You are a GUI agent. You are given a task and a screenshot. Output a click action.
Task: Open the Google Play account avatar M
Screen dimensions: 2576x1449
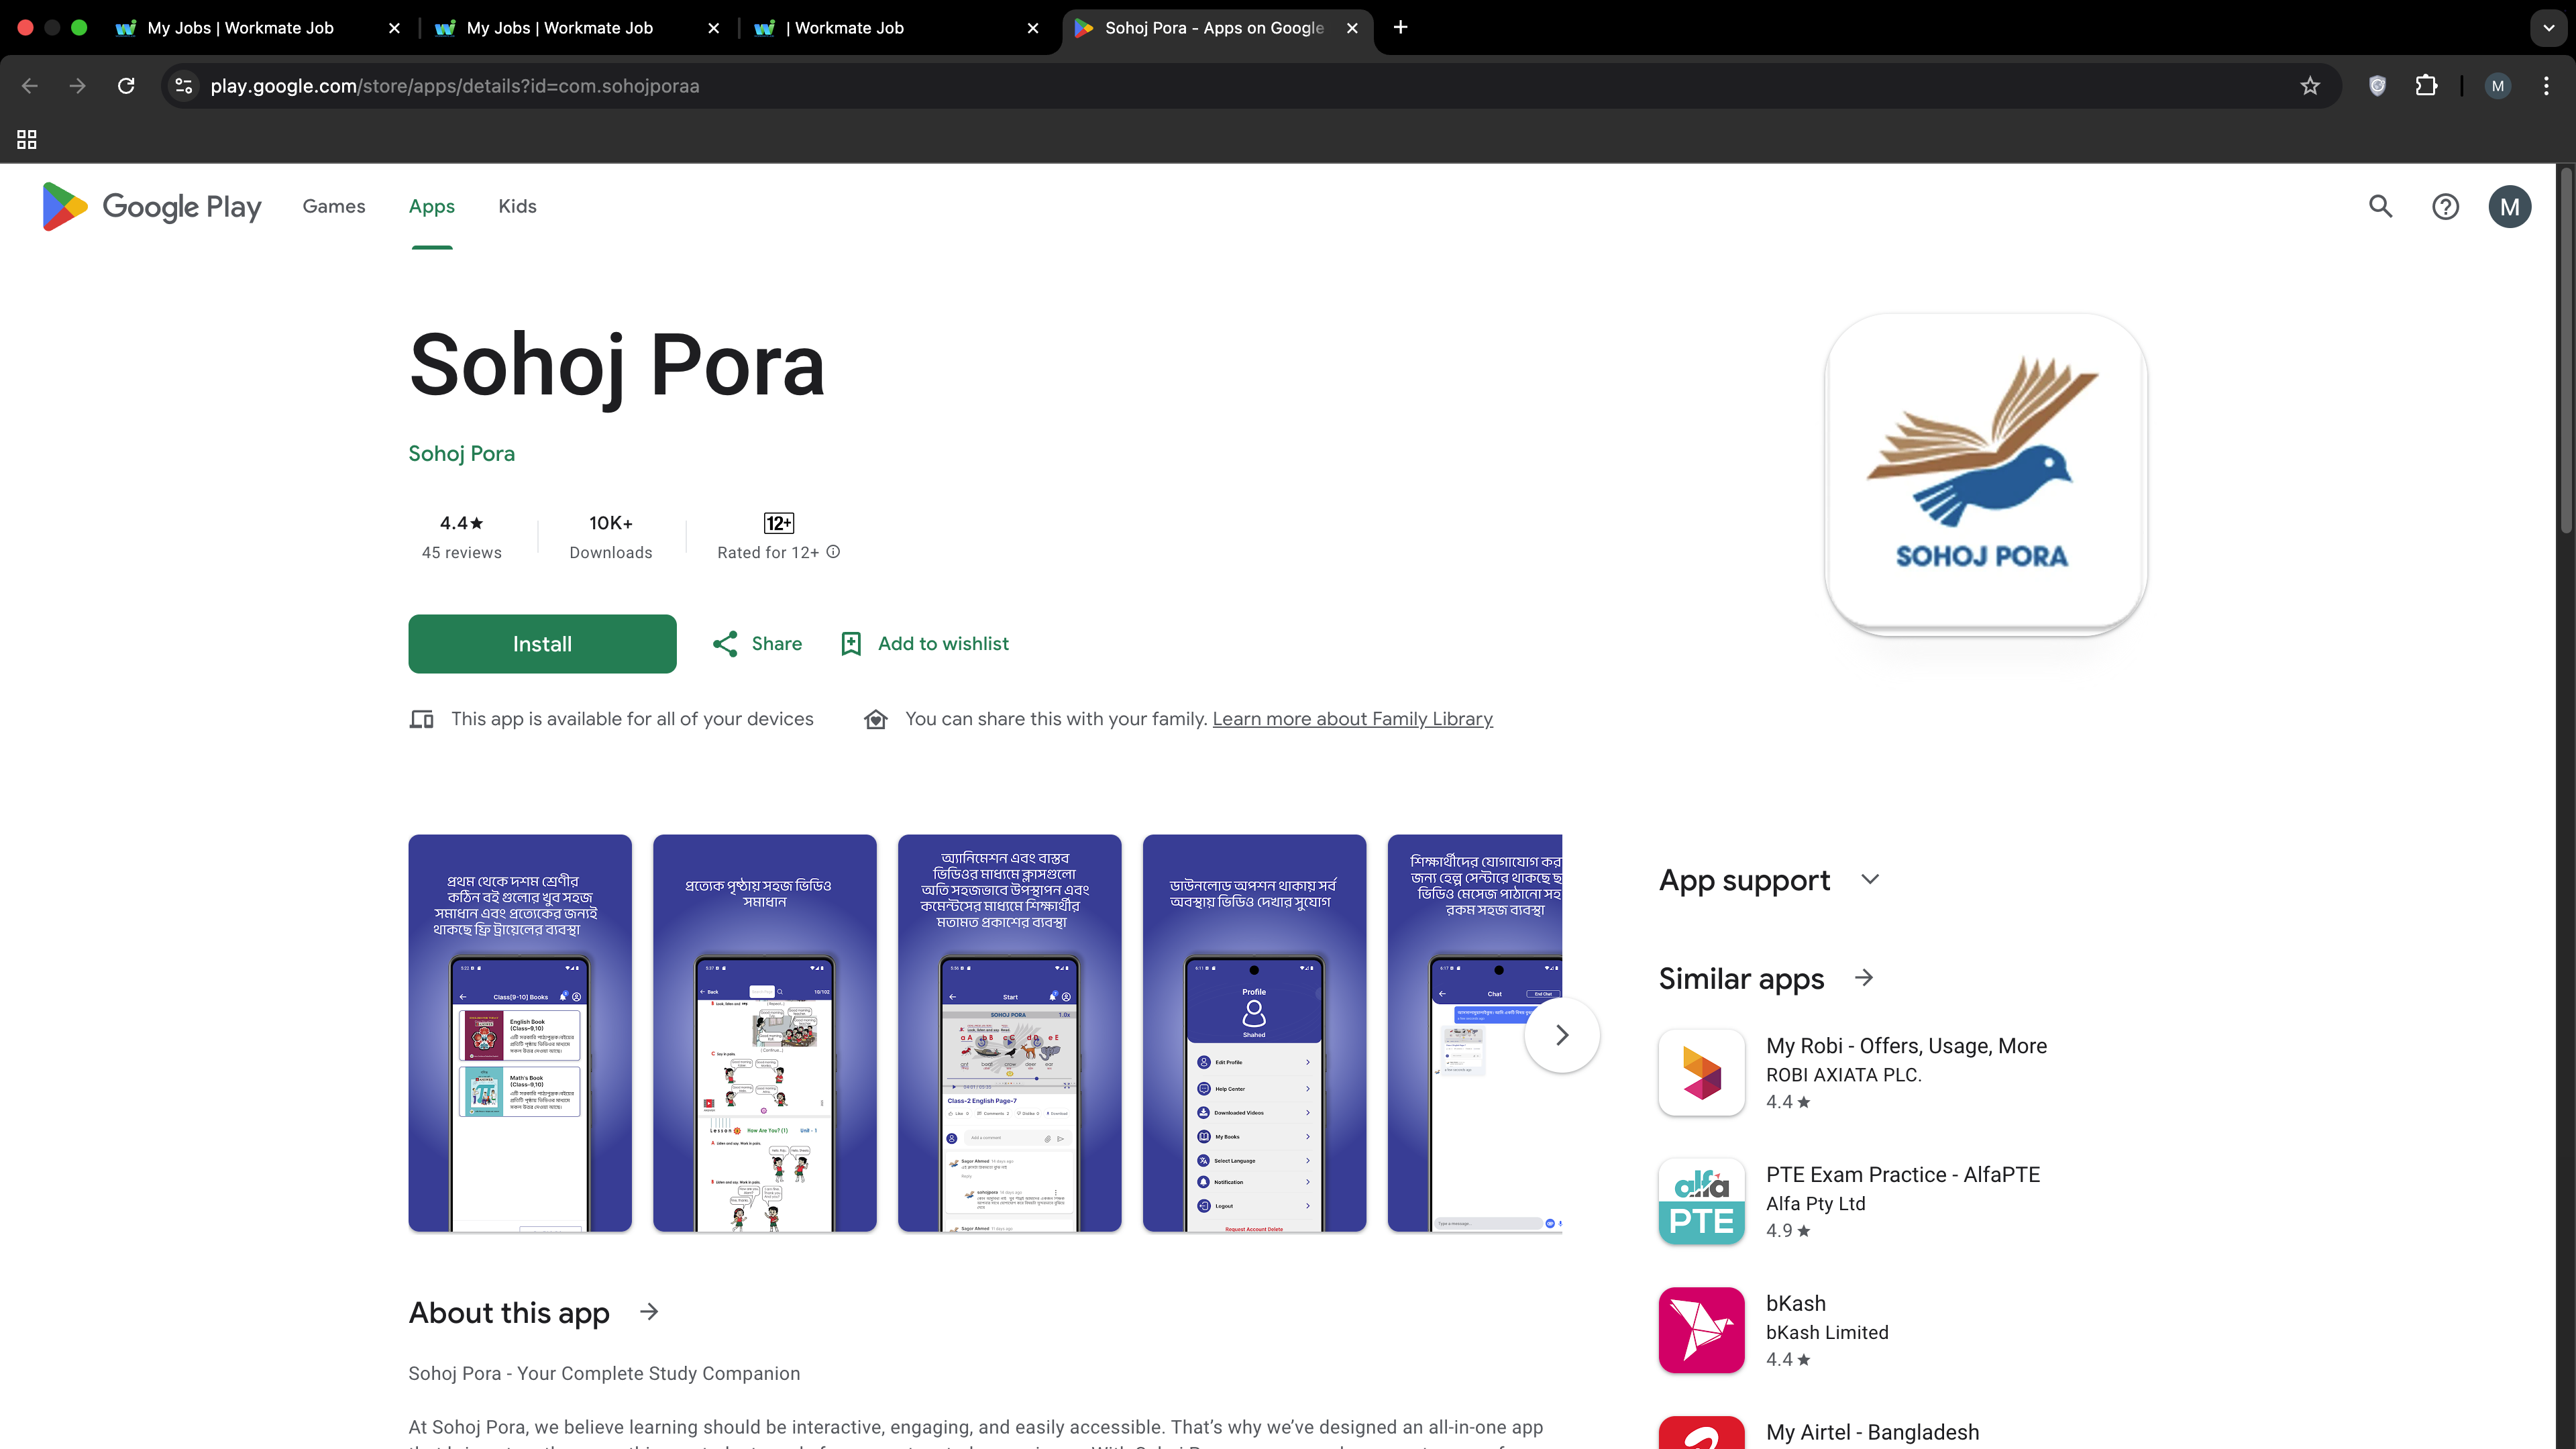(x=2509, y=207)
